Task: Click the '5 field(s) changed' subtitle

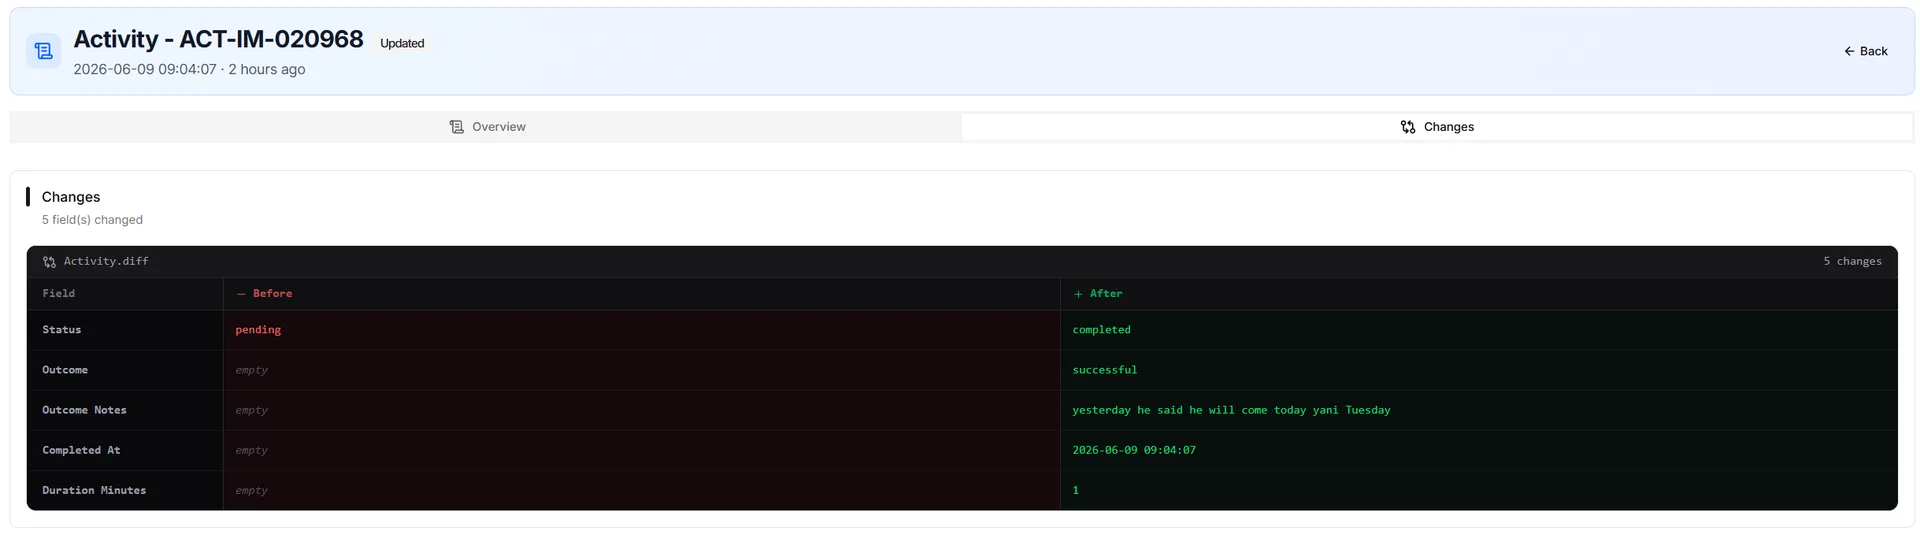Action: tap(92, 220)
